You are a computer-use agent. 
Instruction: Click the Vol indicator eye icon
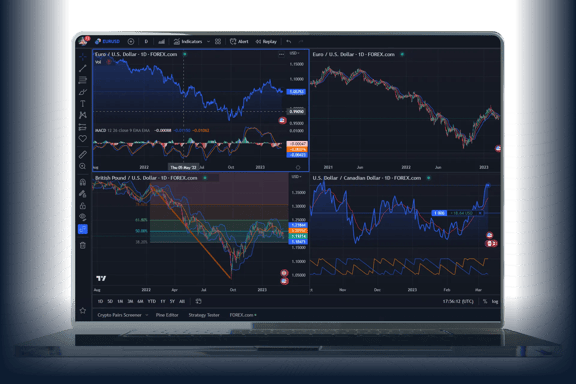point(108,62)
